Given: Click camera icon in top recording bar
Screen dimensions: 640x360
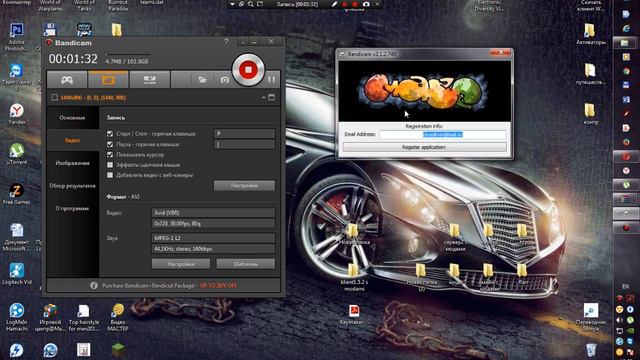Looking at the screenshot, I should pyautogui.click(x=366, y=4).
